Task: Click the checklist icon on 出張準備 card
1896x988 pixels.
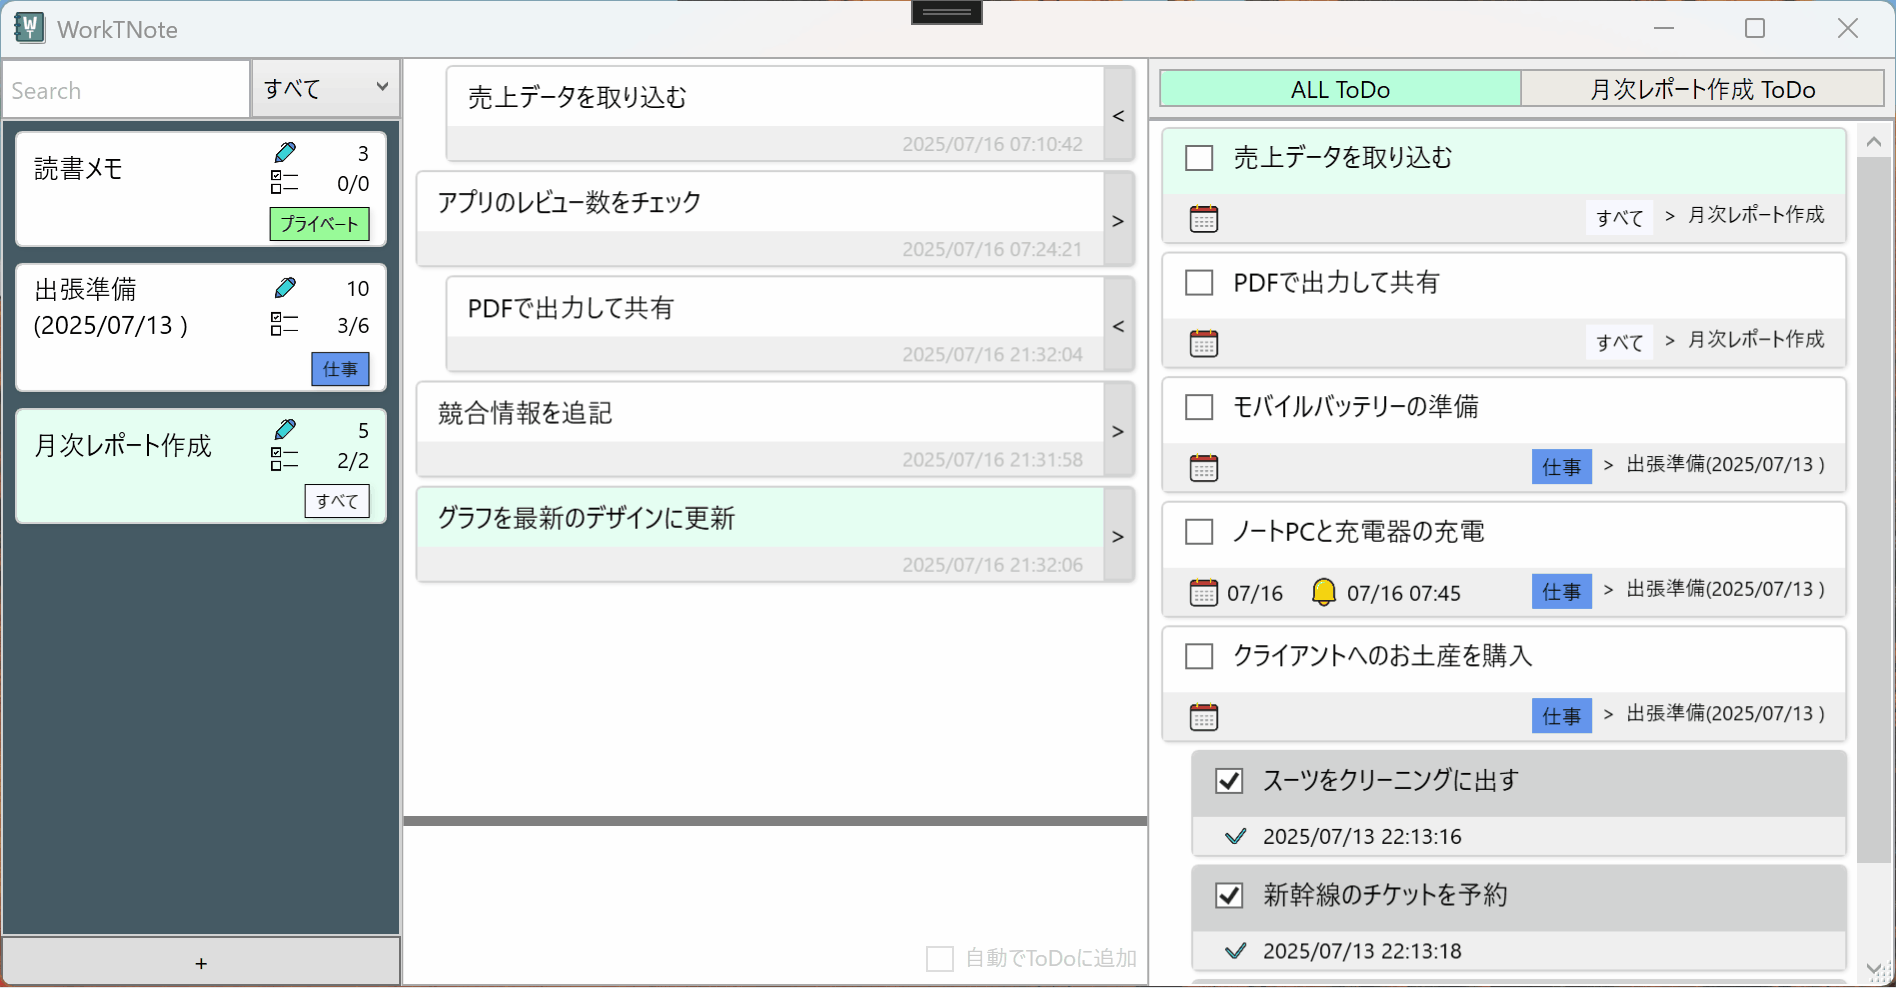Action: coord(284,324)
